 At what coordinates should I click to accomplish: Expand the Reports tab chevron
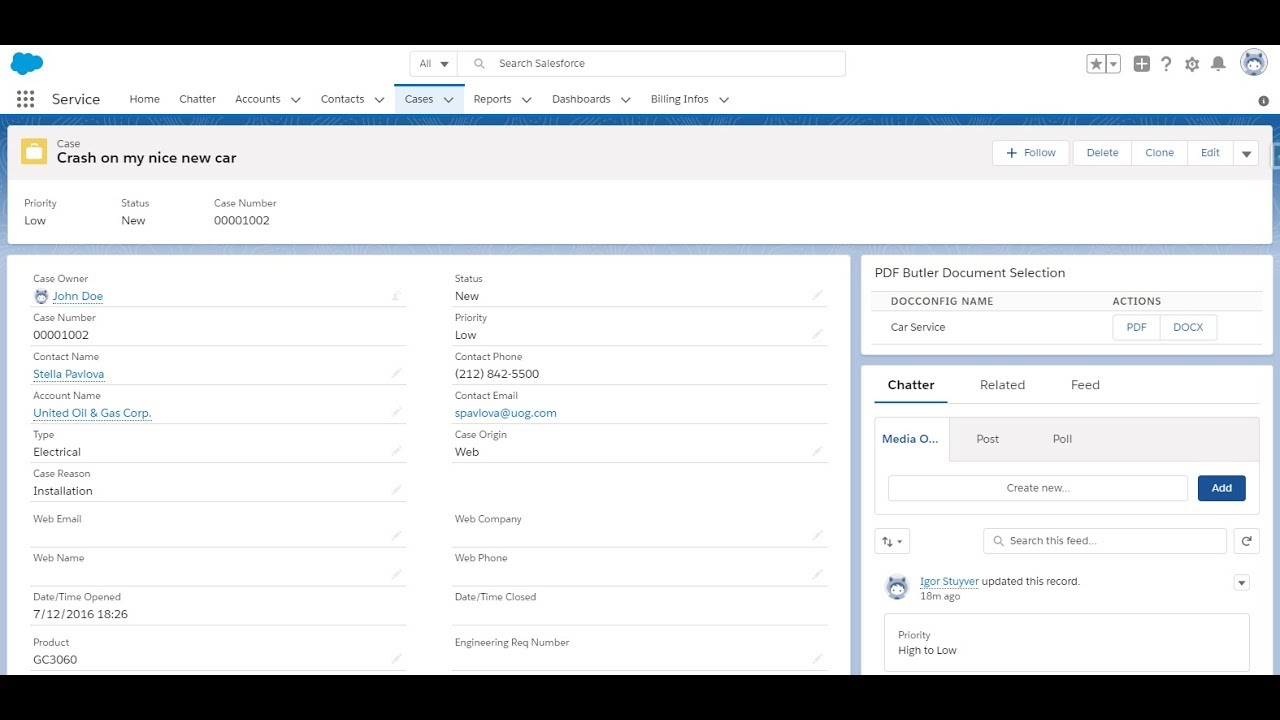pyautogui.click(x=526, y=100)
